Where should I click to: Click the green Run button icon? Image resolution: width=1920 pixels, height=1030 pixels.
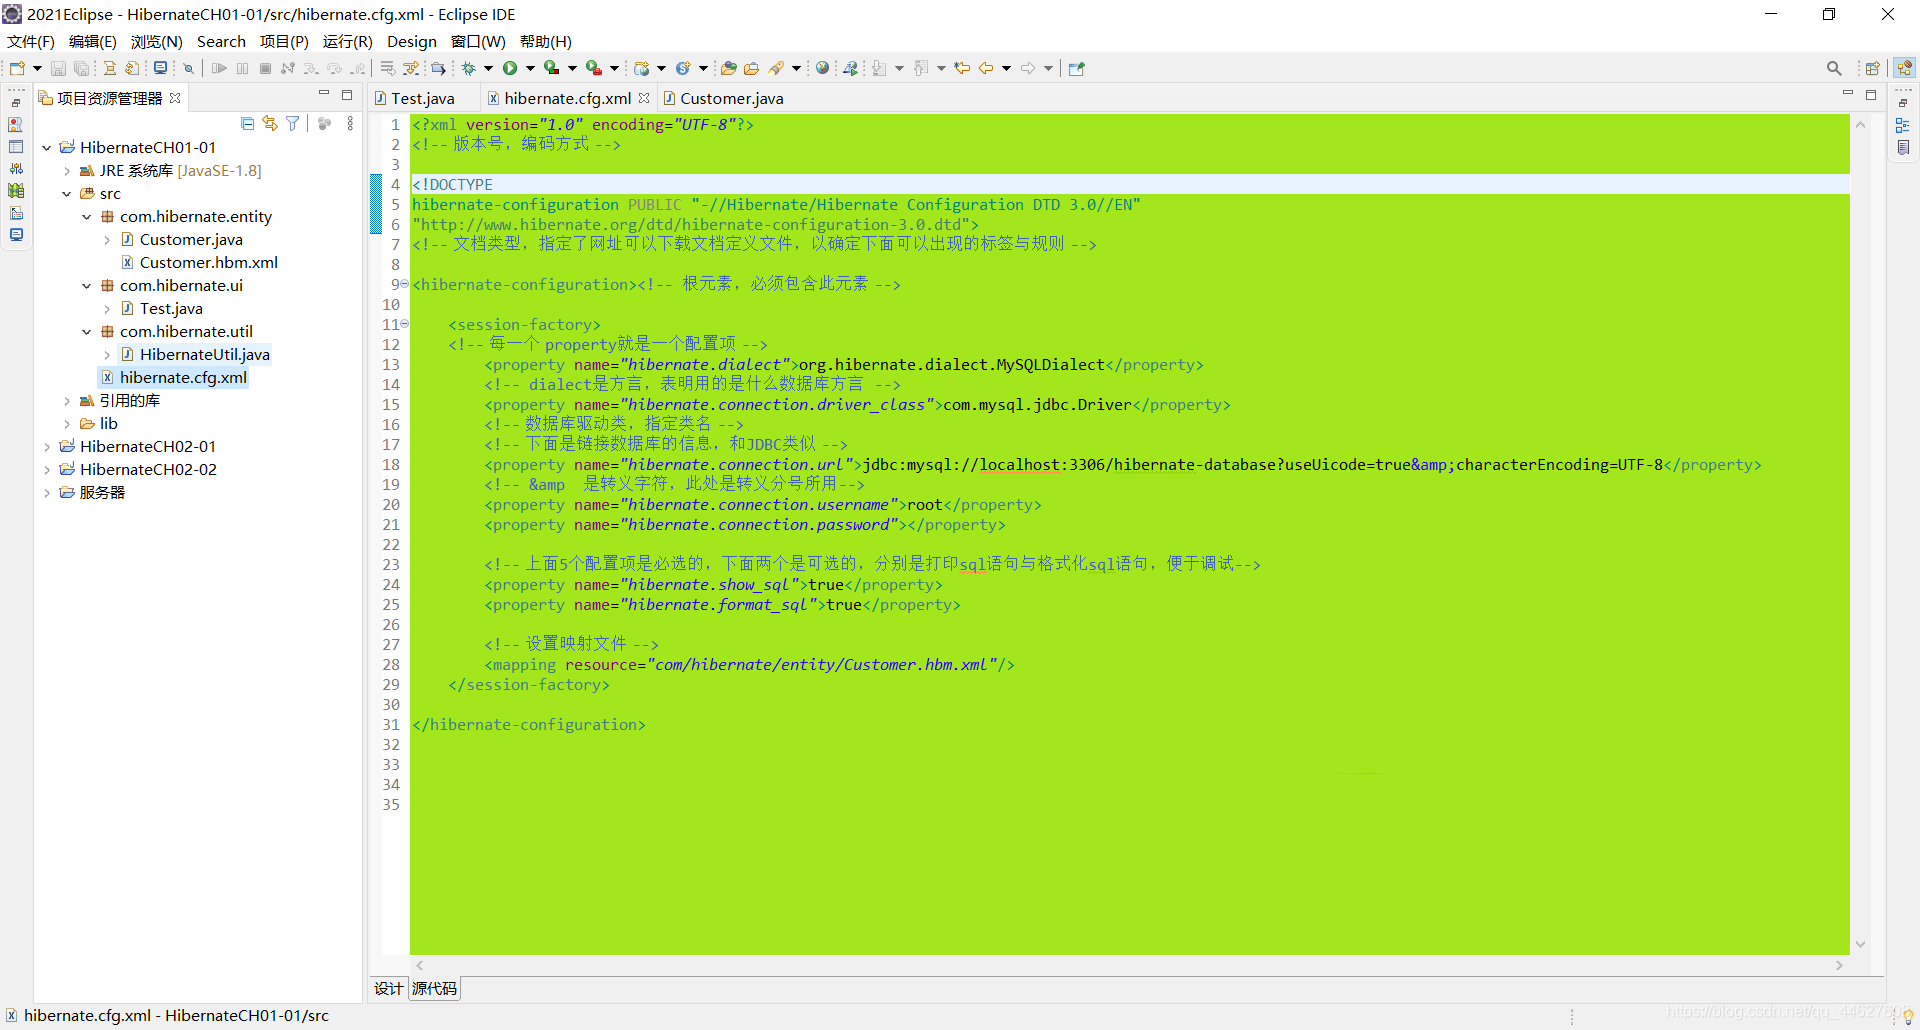pos(510,68)
